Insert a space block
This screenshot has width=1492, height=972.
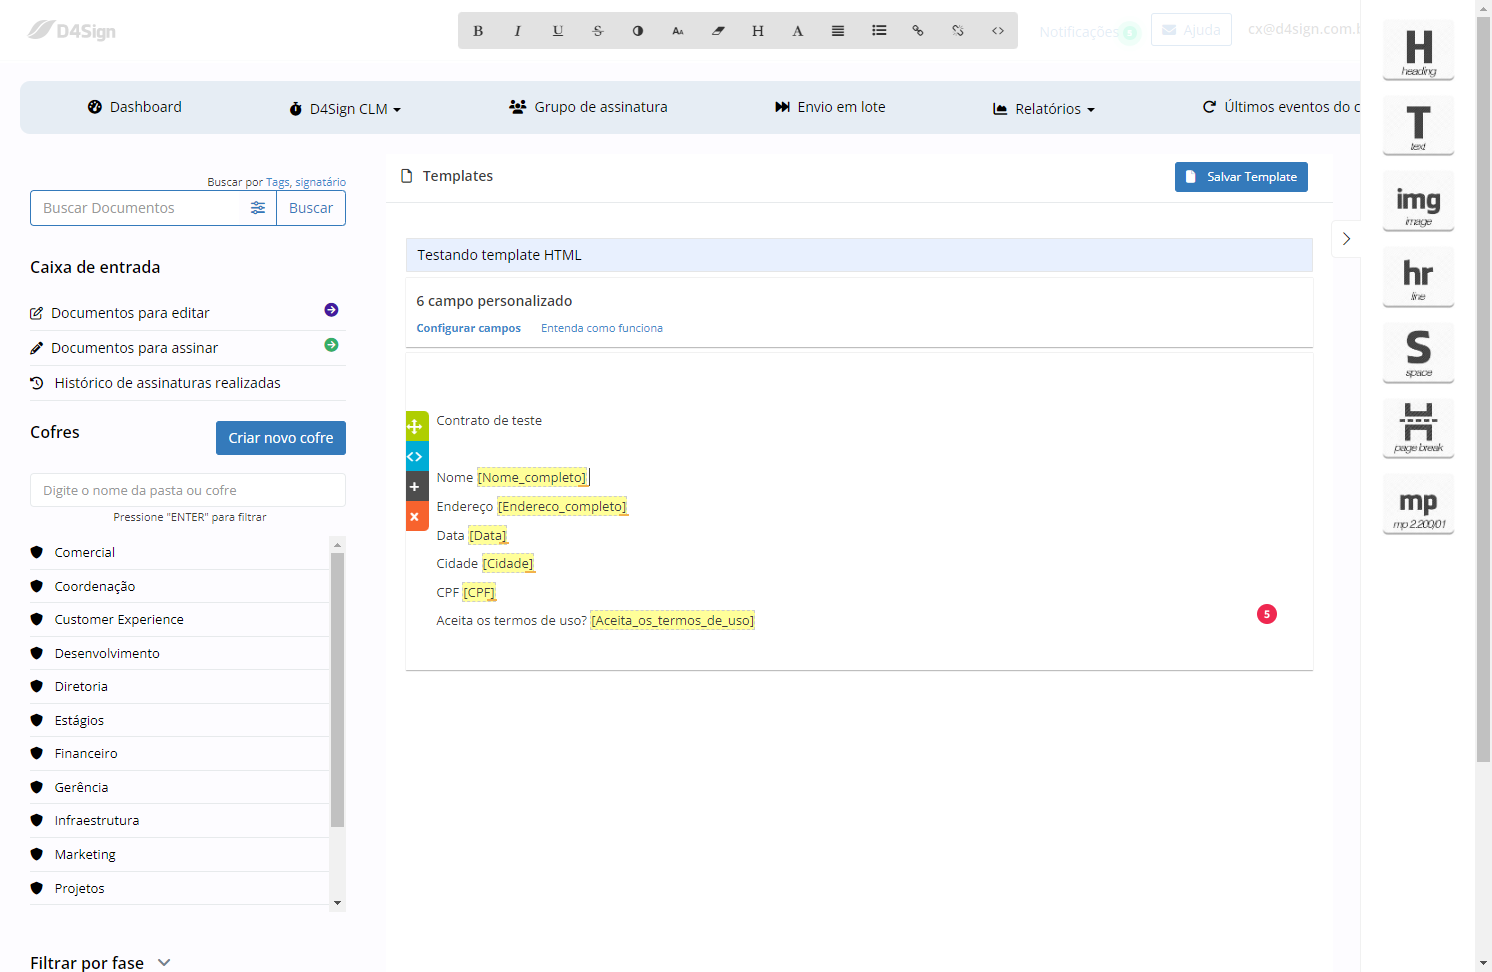(x=1418, y=352)
